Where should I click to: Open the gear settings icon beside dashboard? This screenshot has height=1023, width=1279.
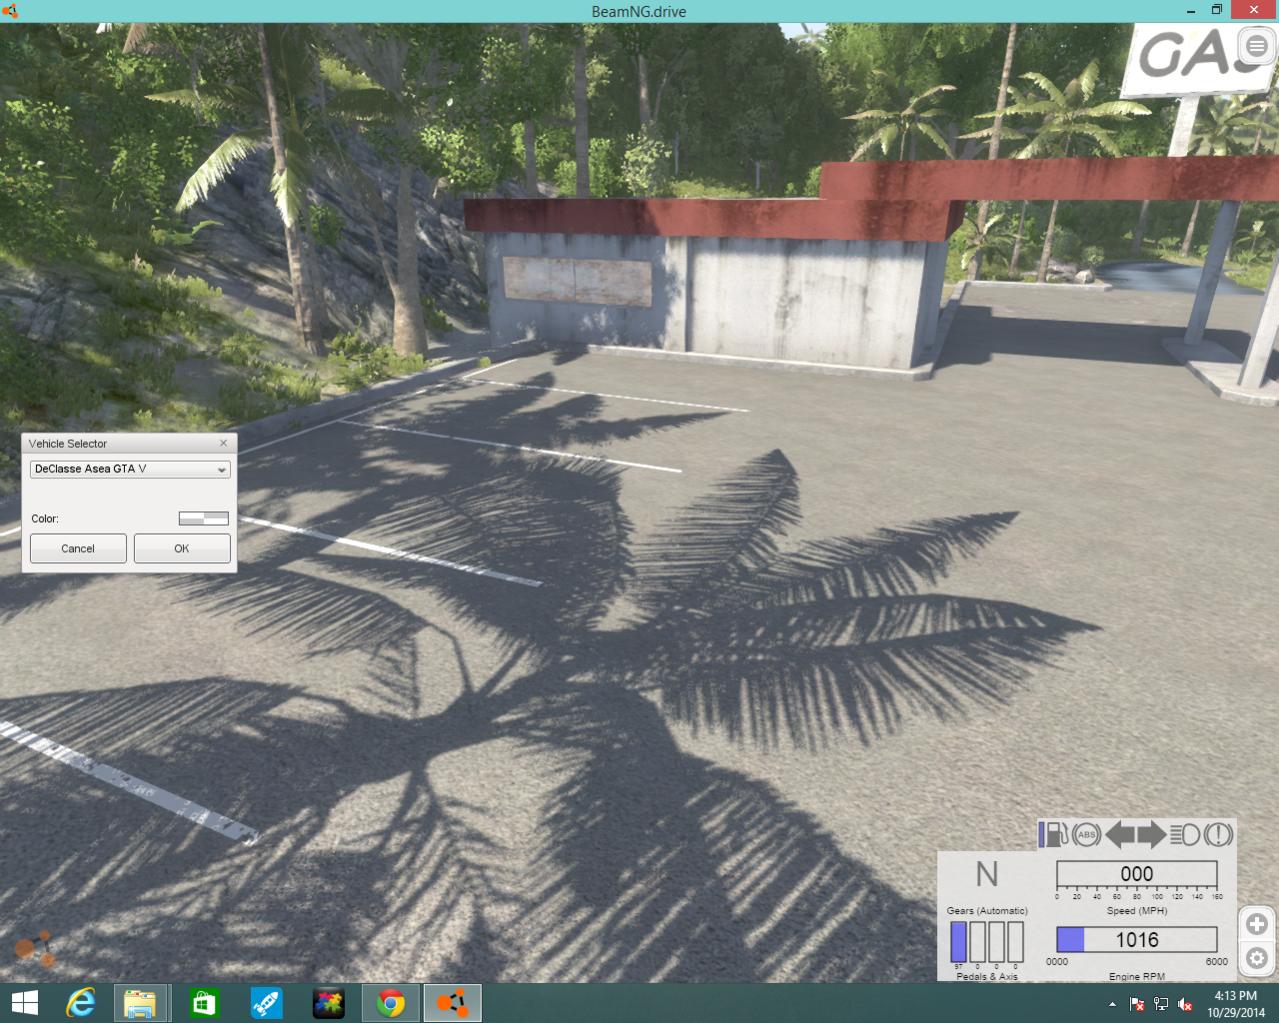click(x=1257, y=959)
